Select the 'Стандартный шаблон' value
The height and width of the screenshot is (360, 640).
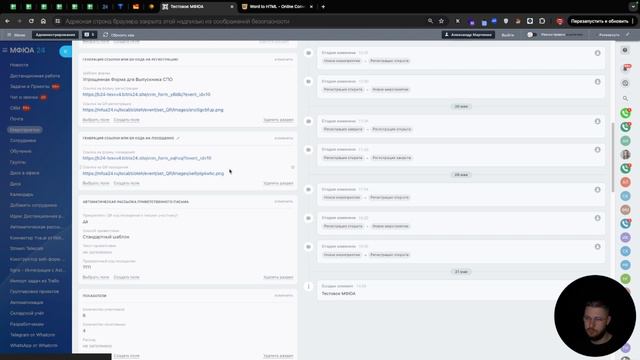click(x=106, y=237)
